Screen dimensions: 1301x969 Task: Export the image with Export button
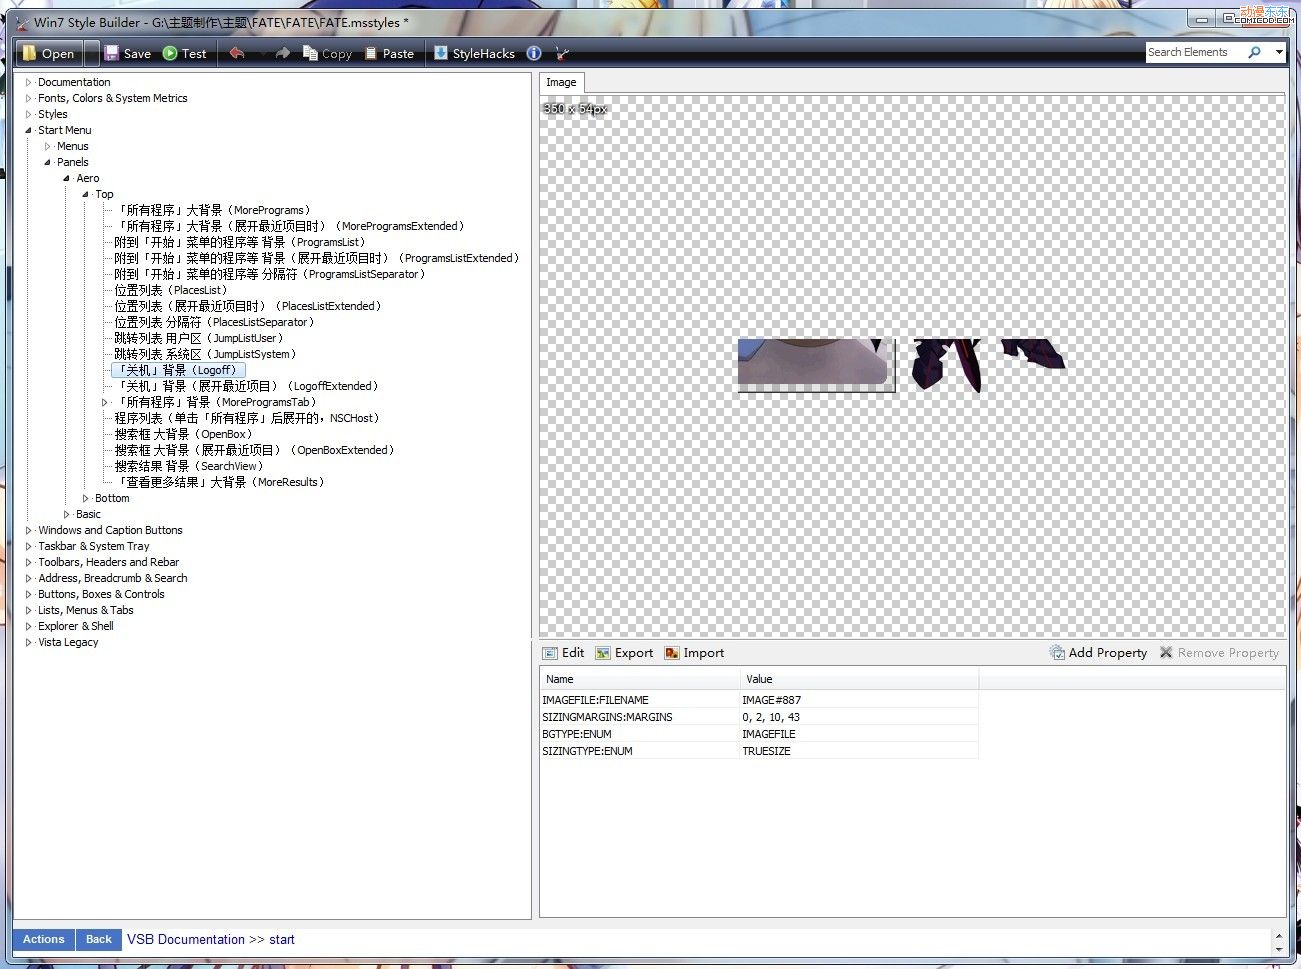pos(624,653)
